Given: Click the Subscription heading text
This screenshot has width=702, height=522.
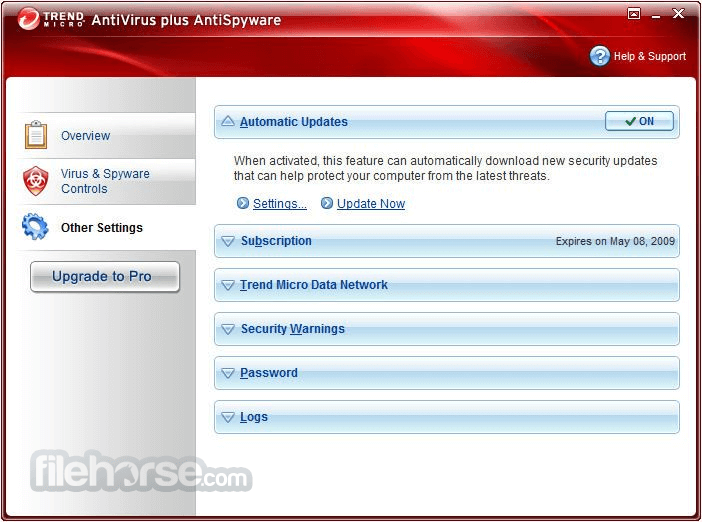Looking at the screenshot, I should pos(276,241).
